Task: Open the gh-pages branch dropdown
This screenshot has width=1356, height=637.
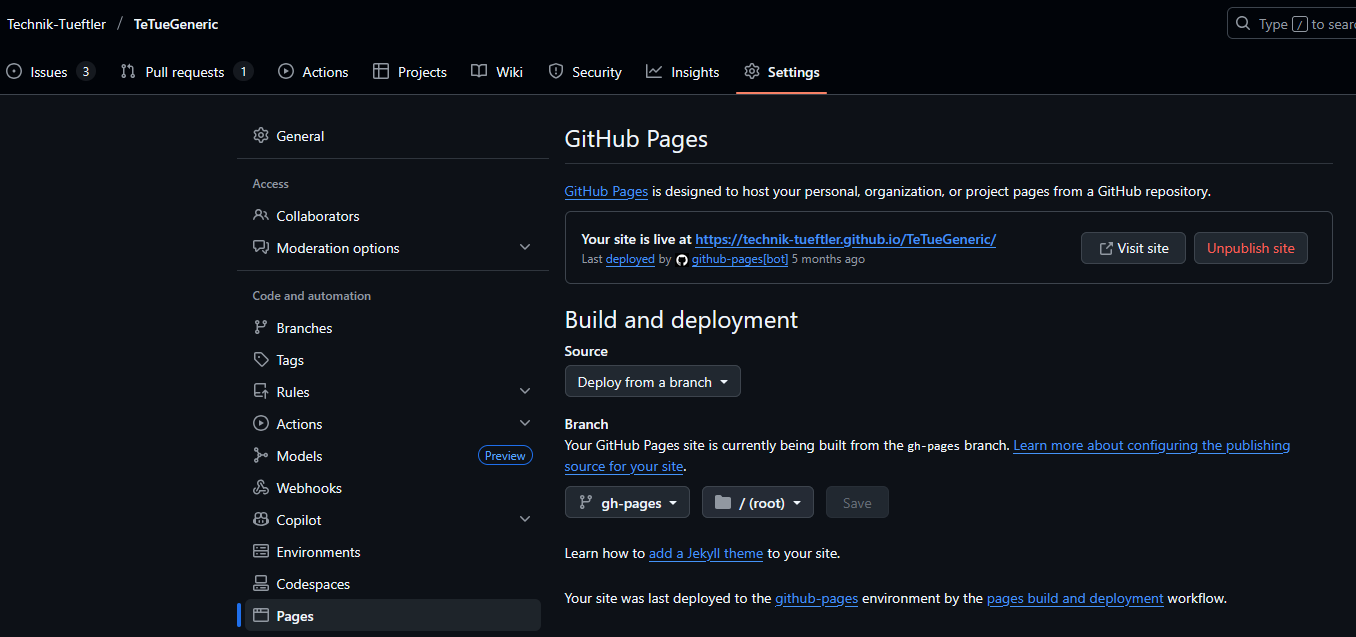Action: tap(627, 503)
